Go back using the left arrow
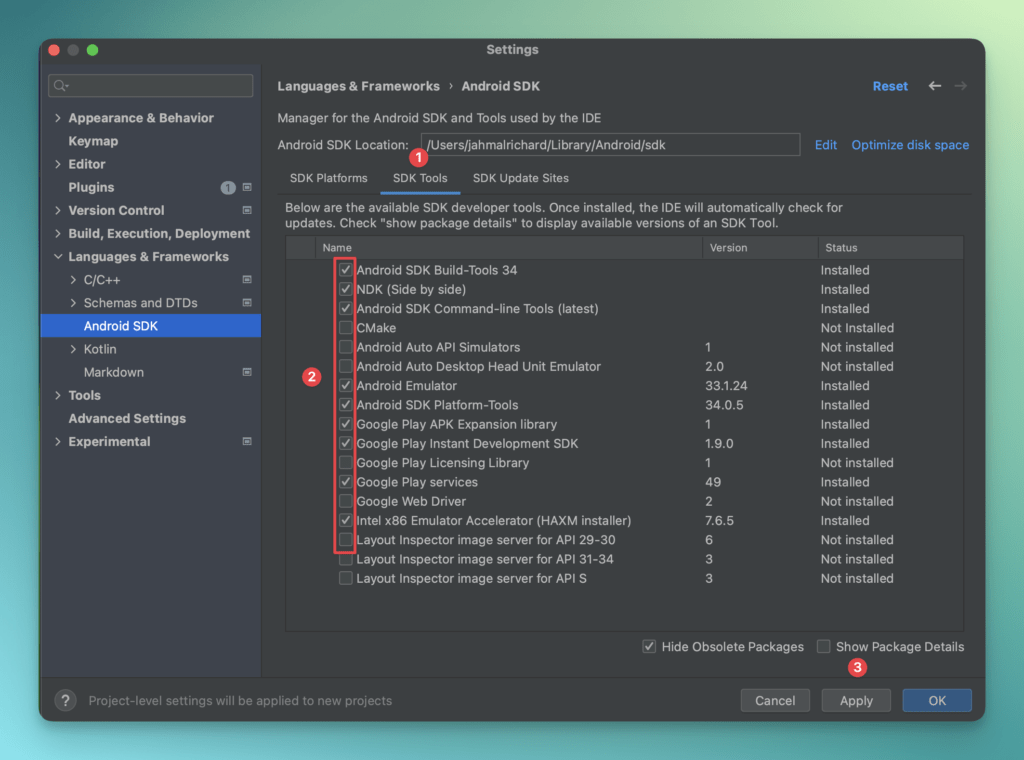Viewport: 1024px width, 760px height. point(935,86)
